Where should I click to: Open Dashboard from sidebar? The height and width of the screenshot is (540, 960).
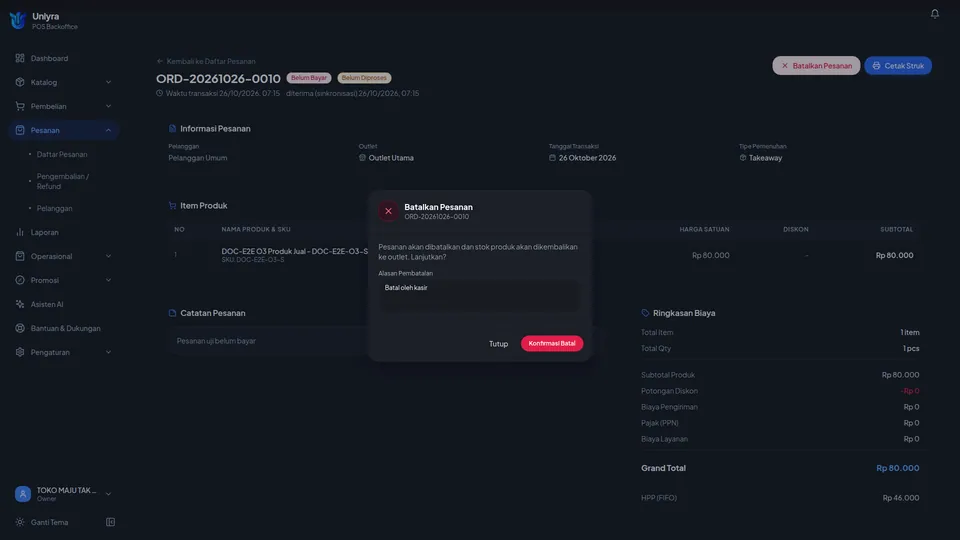point(64,58)
